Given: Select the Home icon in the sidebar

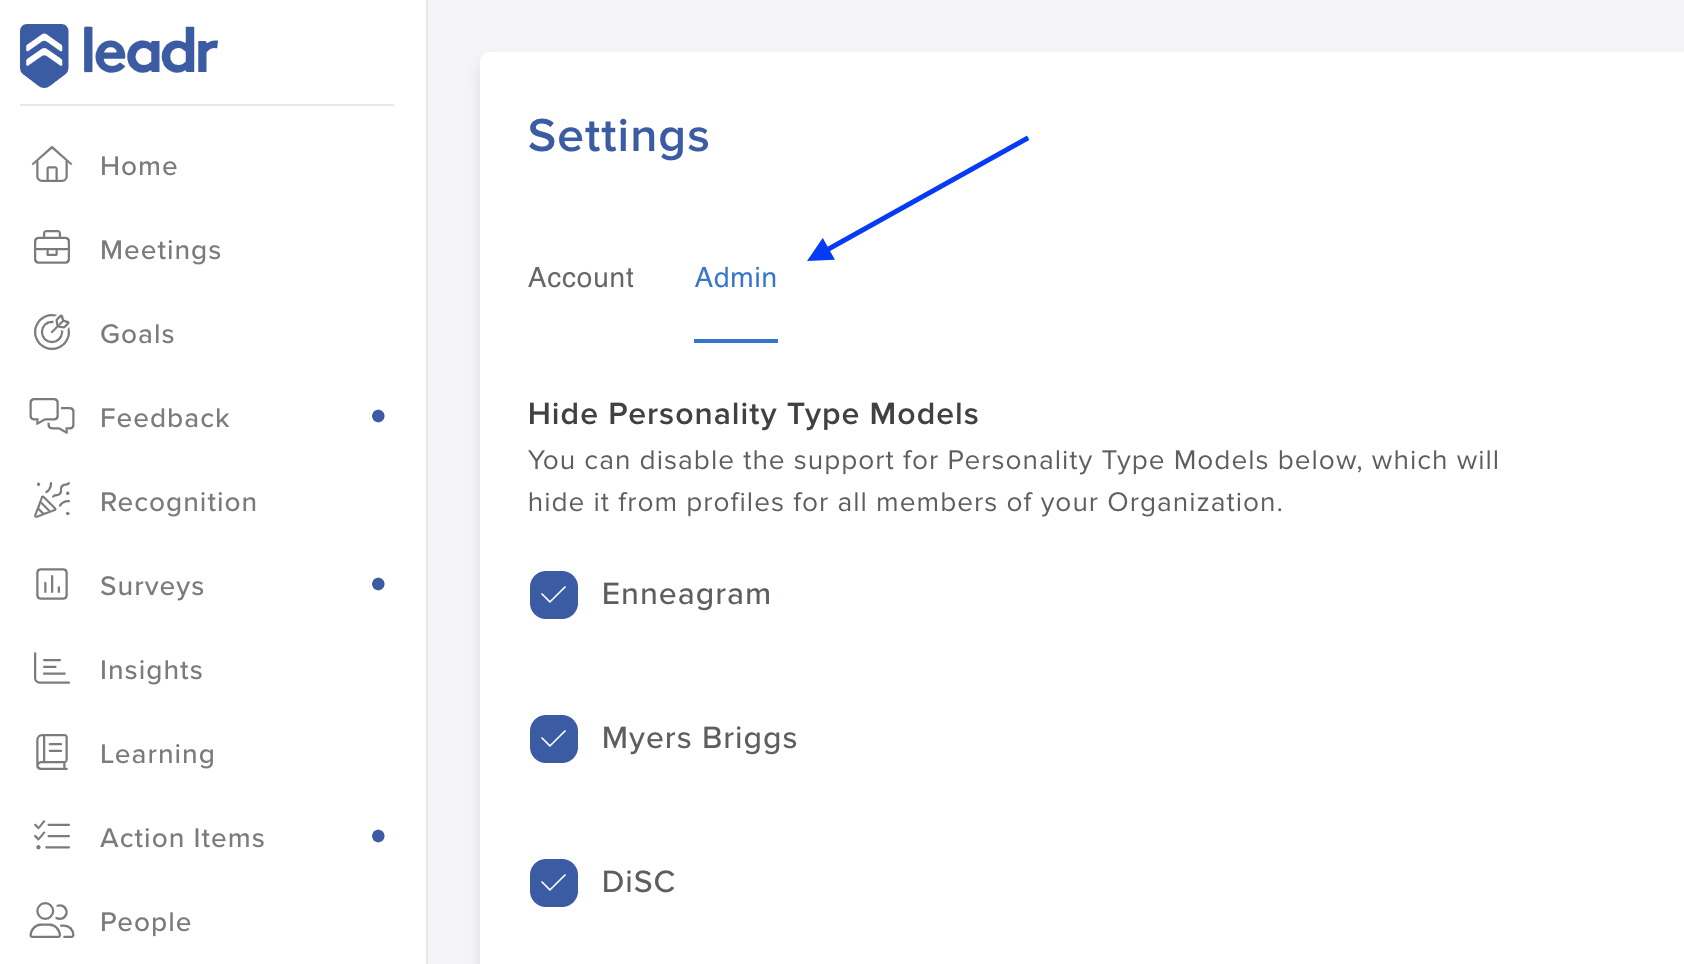Looking at the screenshot, I should tap(51, 166).
